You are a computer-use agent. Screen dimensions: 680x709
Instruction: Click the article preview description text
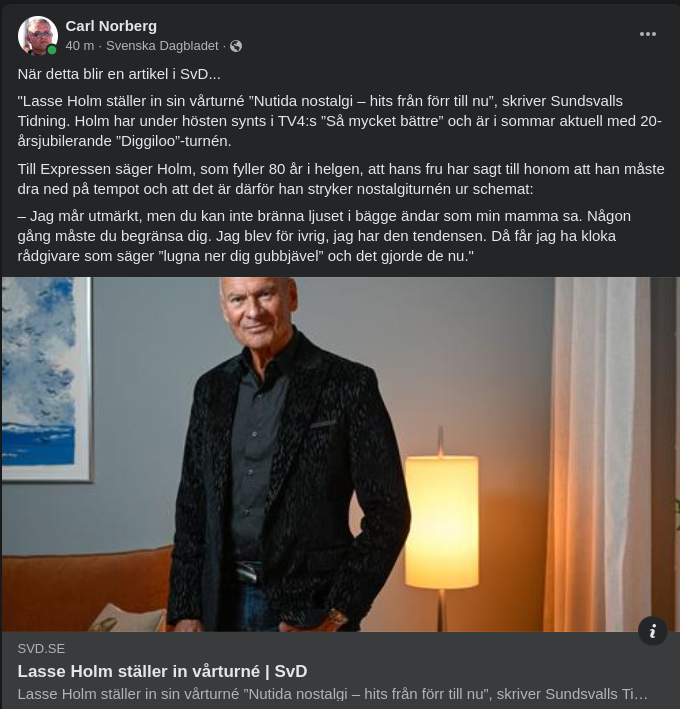pos(332,693)
